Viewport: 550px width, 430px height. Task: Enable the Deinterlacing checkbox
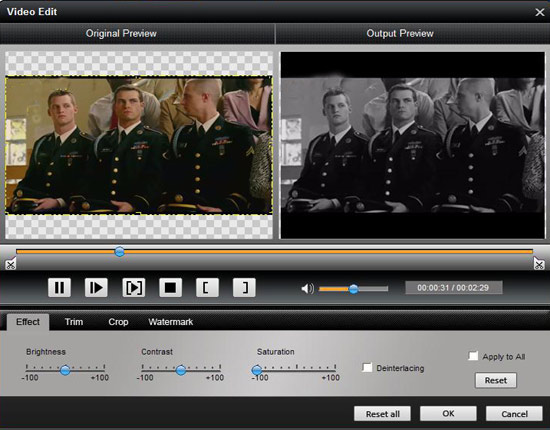click(367, 368)
